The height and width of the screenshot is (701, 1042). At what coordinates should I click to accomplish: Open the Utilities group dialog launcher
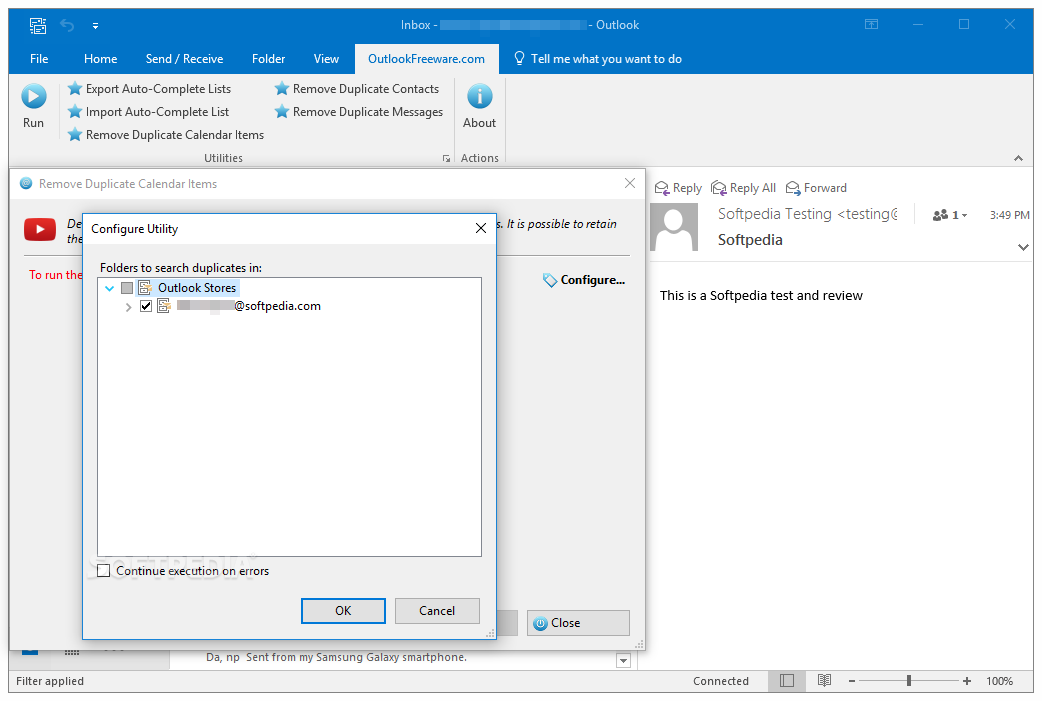(446, 158)
